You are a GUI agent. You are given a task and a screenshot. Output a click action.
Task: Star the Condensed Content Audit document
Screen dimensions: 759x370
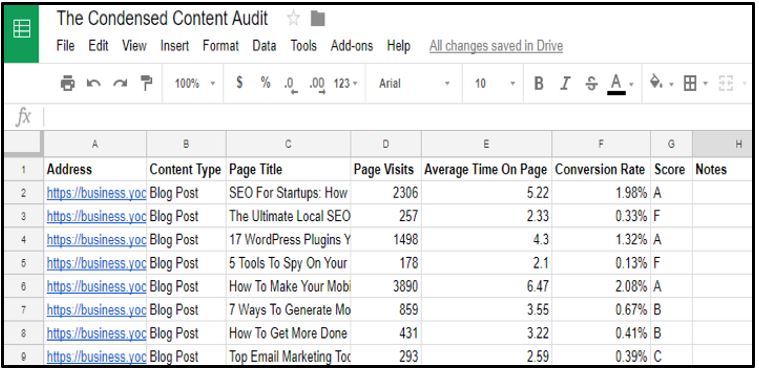pos(293,19)
